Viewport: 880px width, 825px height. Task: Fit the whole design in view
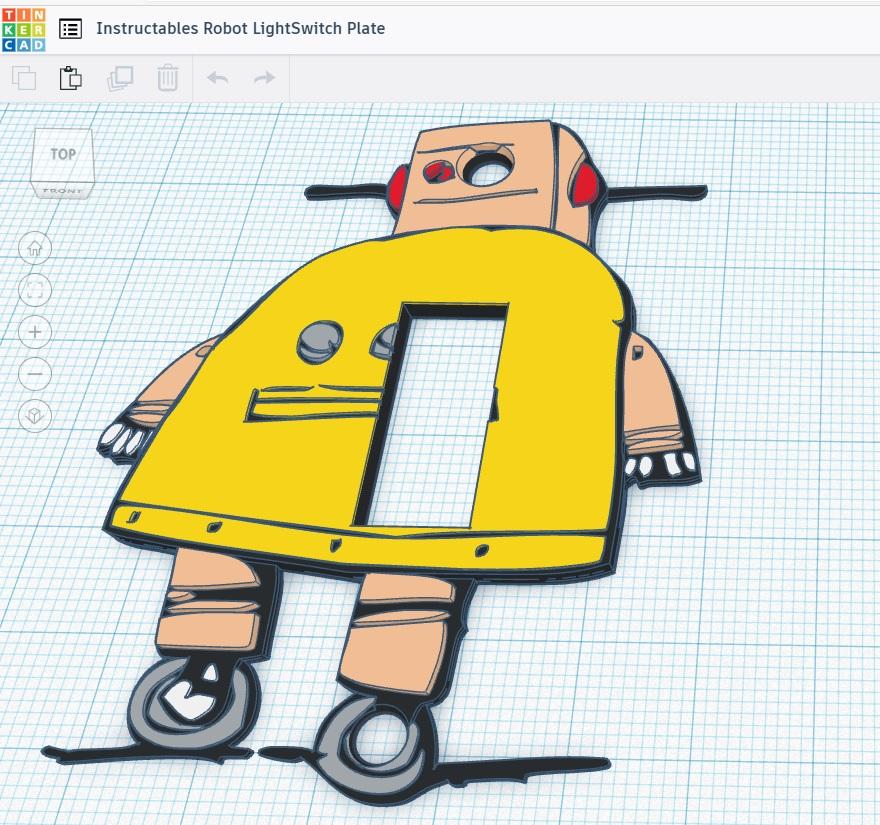pos(35,290)
